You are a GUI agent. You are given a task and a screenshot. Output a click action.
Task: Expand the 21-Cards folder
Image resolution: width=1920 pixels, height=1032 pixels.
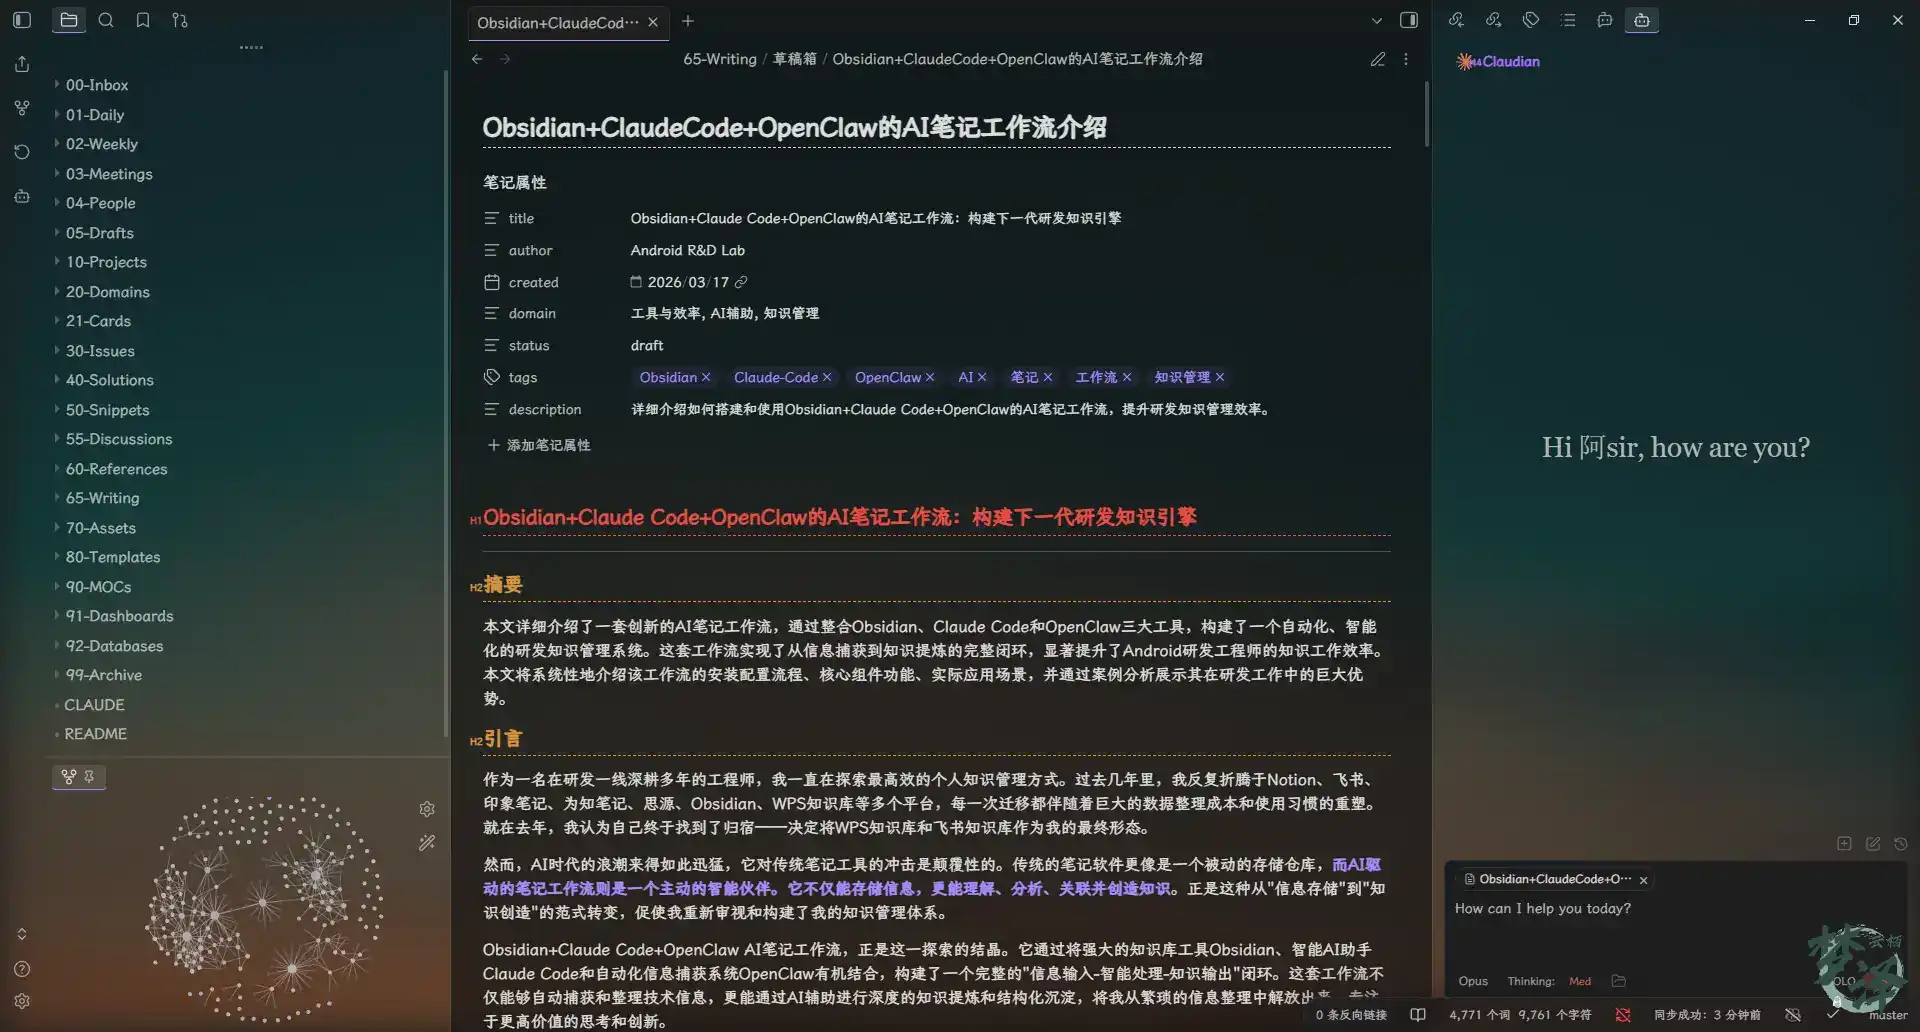(x=98, y=321)
